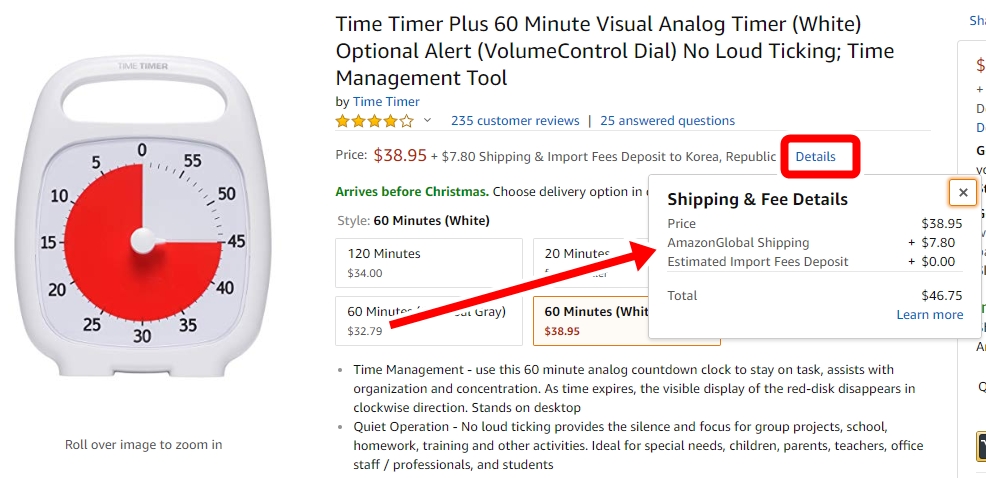Click the product title text
Image resolution: width=986 pixels, height=478 pixels.
click(614, 52)
